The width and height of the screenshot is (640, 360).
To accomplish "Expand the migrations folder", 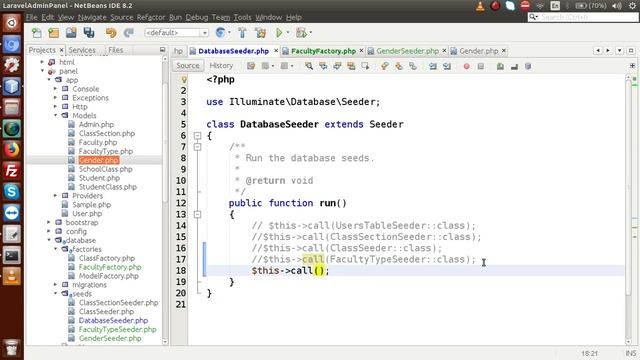I will (x=55, y=284).
